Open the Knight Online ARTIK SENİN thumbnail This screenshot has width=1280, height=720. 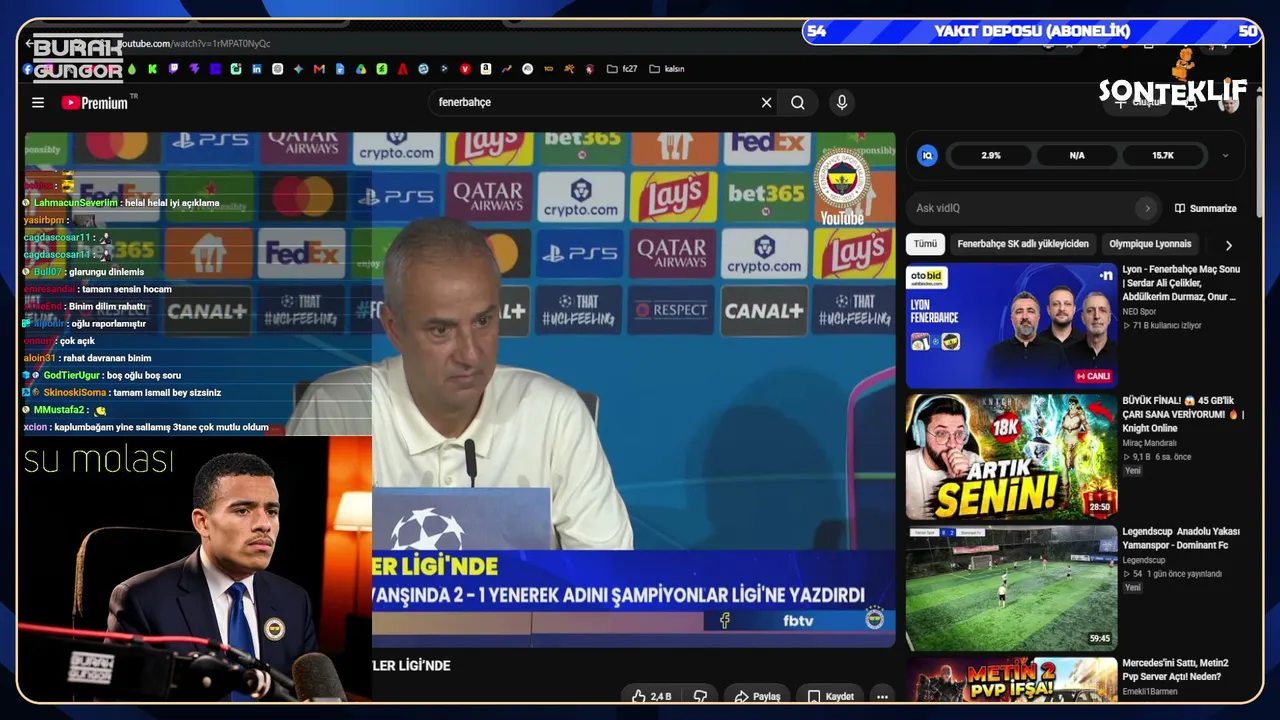tap(1011, 456)
